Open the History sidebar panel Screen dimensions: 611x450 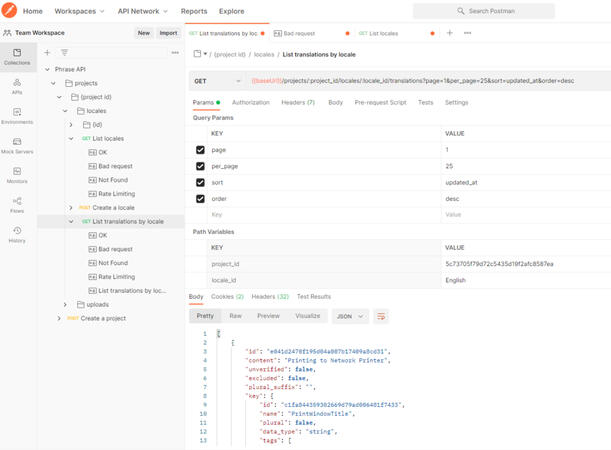click(x=17, y=235)
